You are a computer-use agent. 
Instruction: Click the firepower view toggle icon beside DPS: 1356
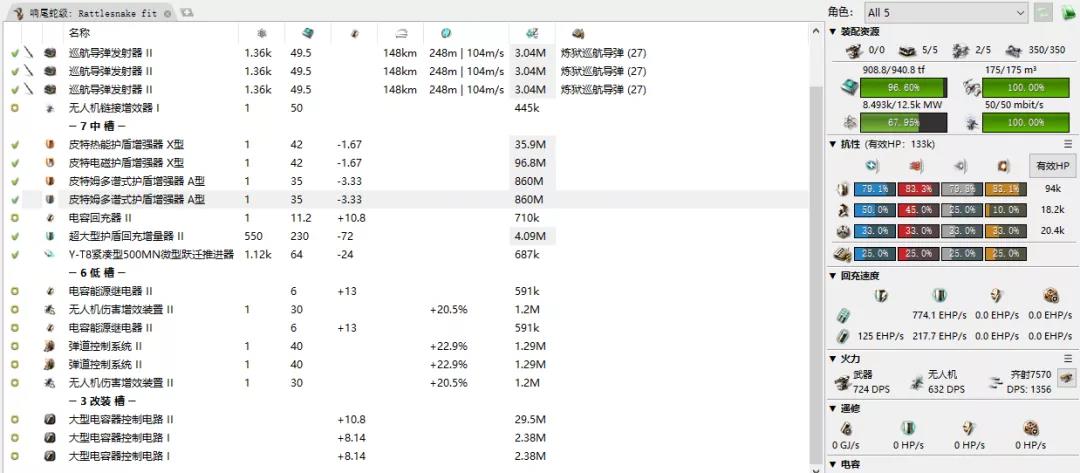point(1065,380)
